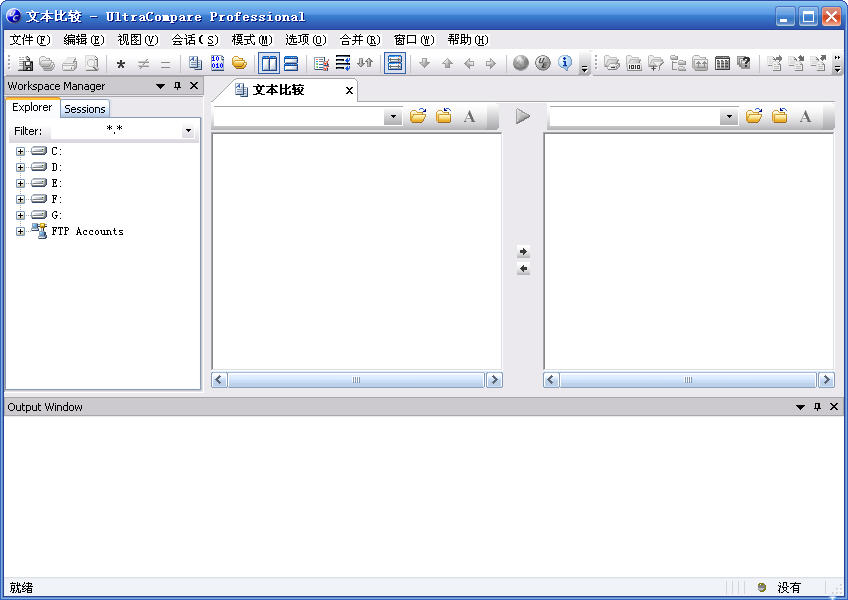Open the 选项(O) menu
Viewport: 848px width, 600px height.
tap(305, 40)
